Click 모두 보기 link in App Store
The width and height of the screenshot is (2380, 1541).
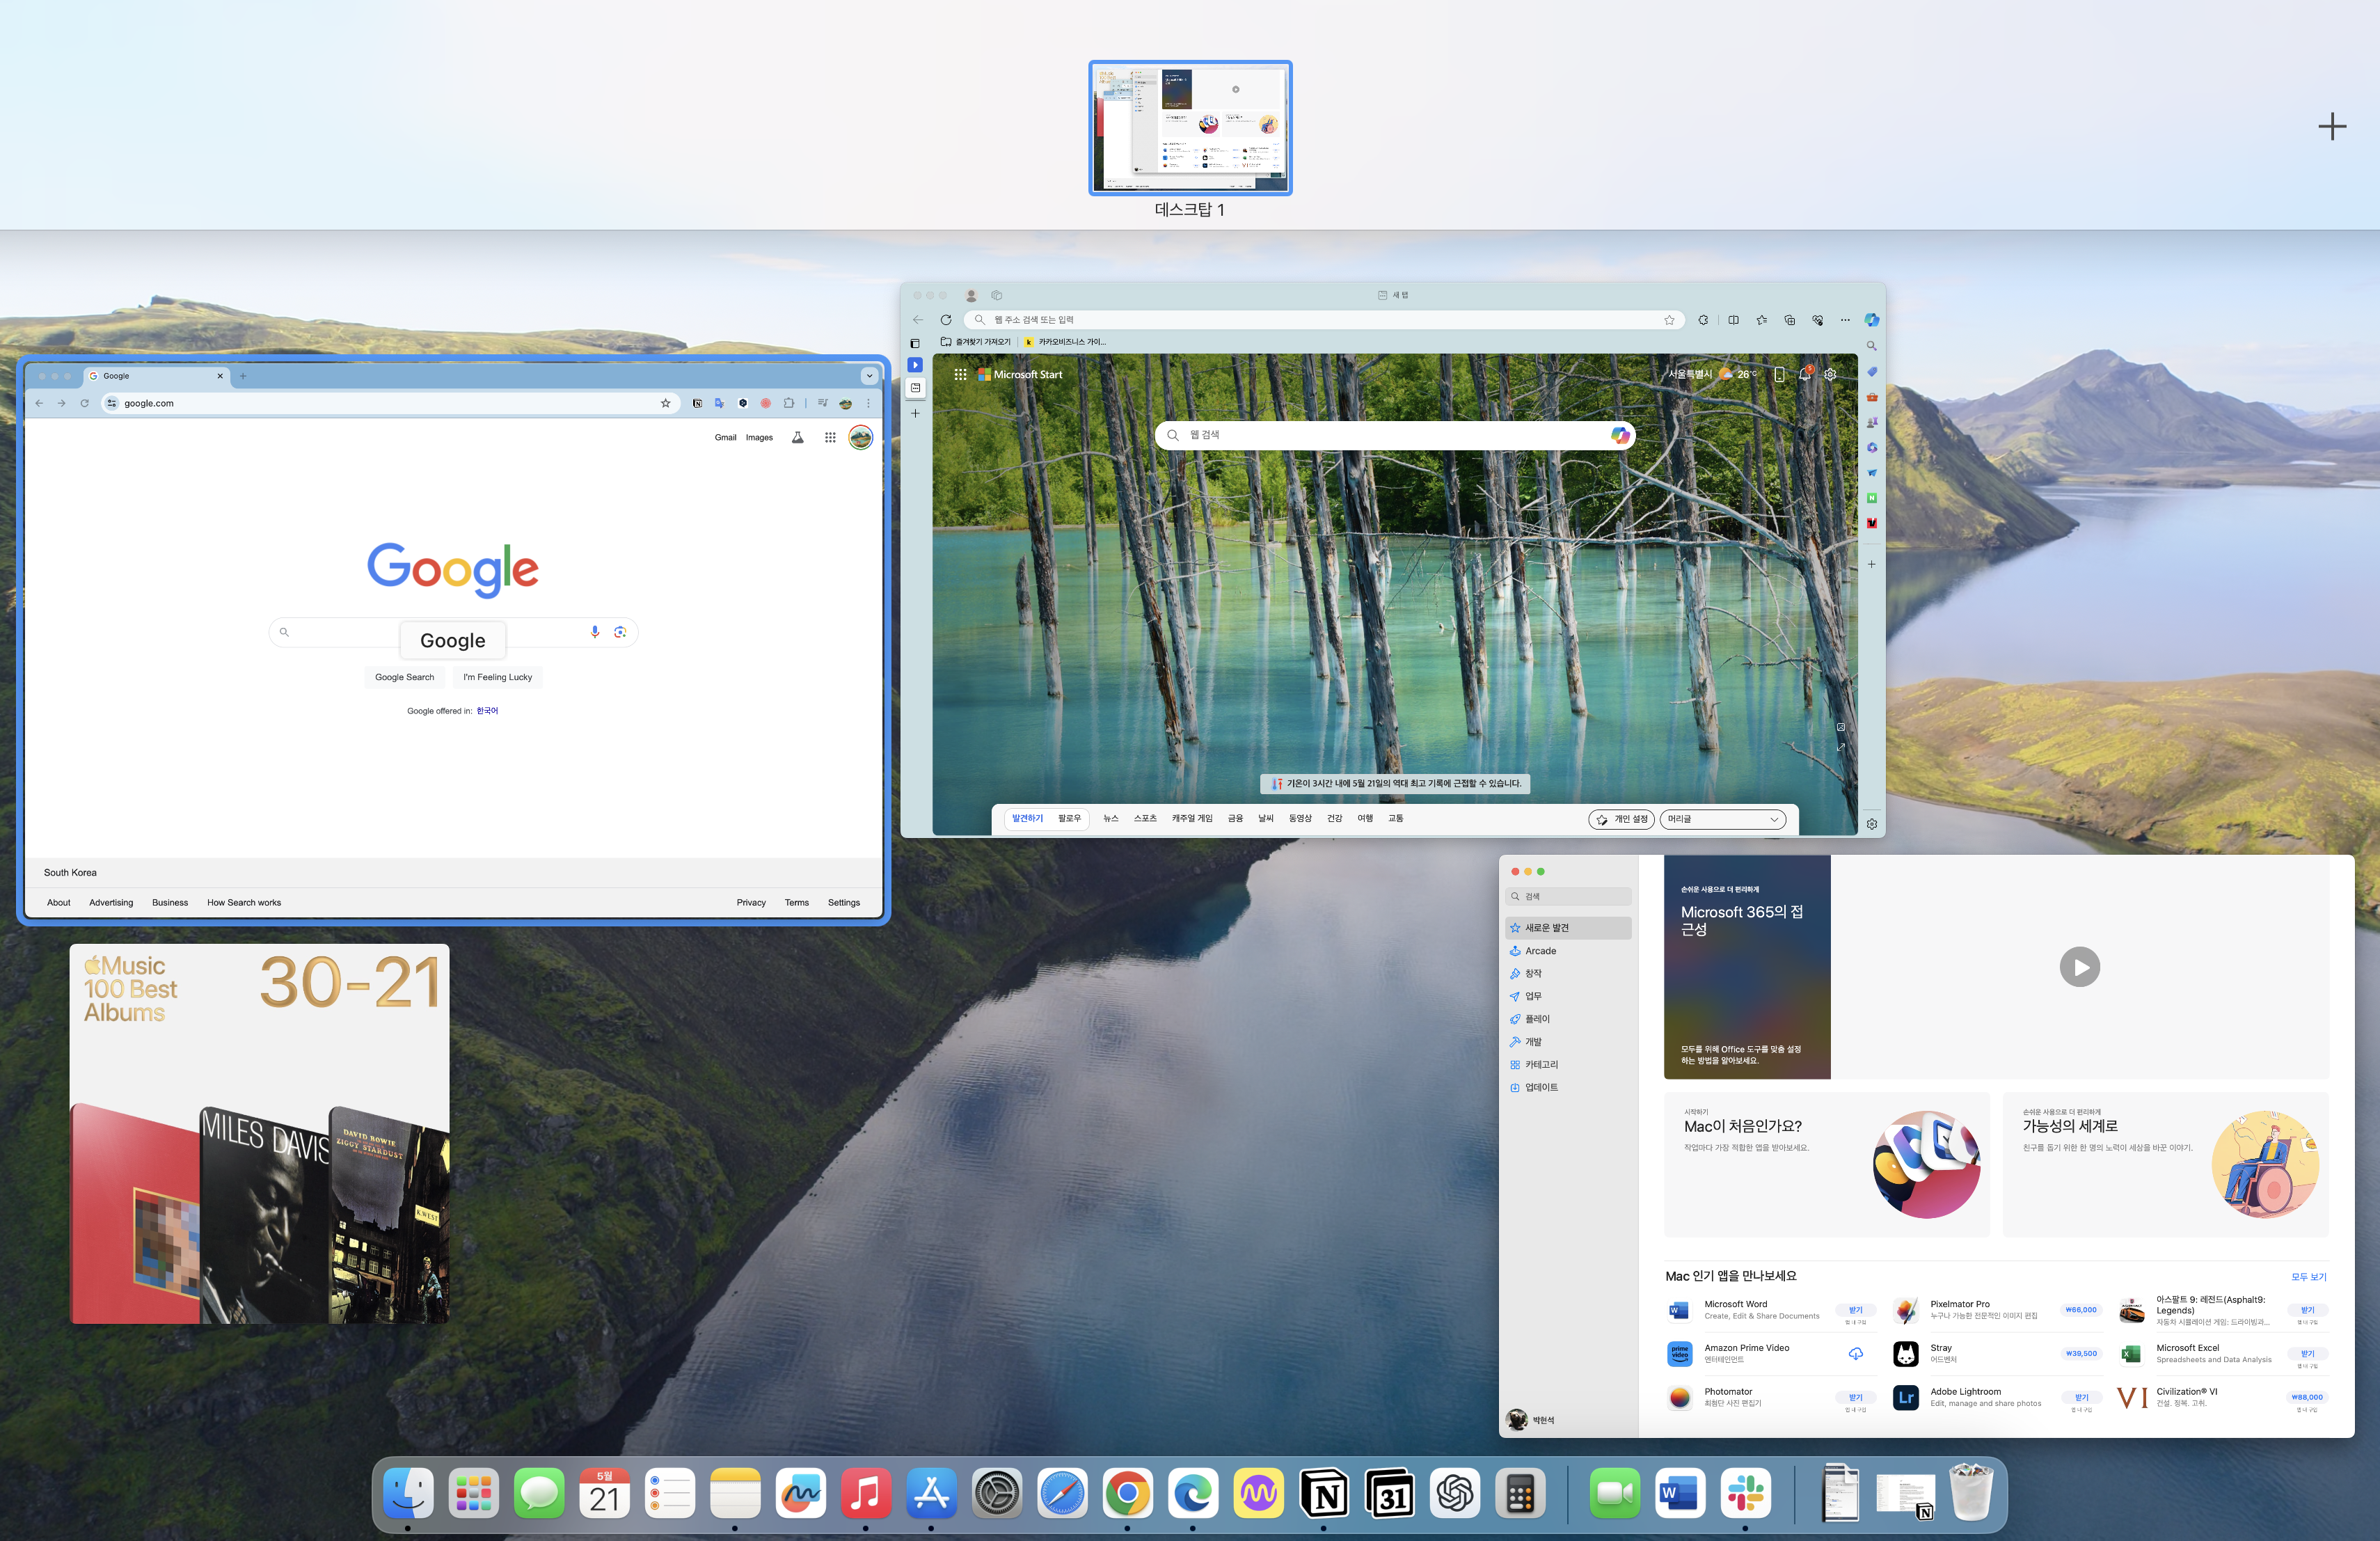point(2308,1277)
